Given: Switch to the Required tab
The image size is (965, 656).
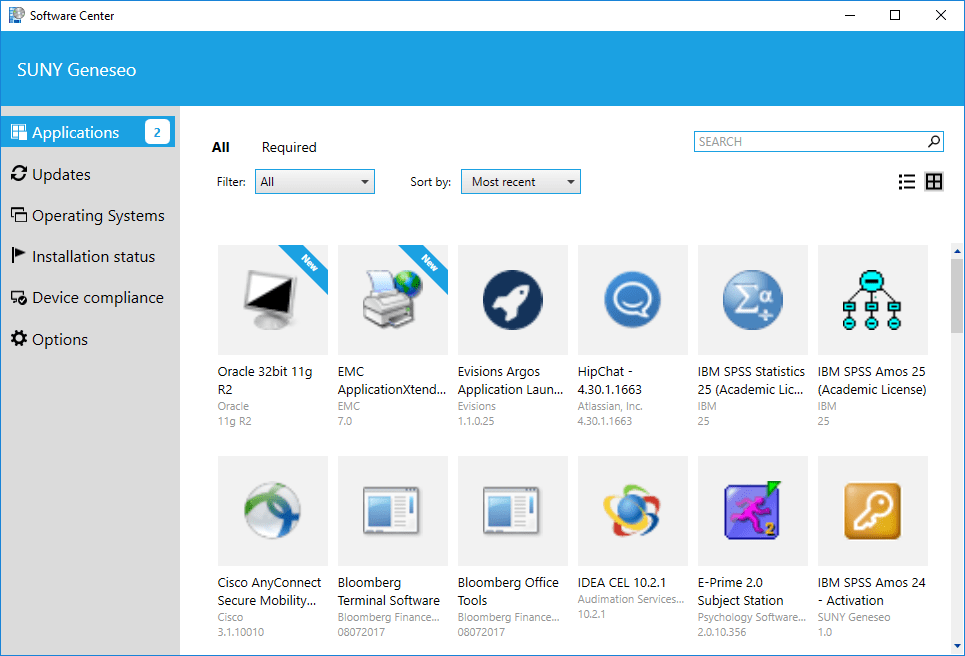Looking at the screenshot, I should coord(289,147).
